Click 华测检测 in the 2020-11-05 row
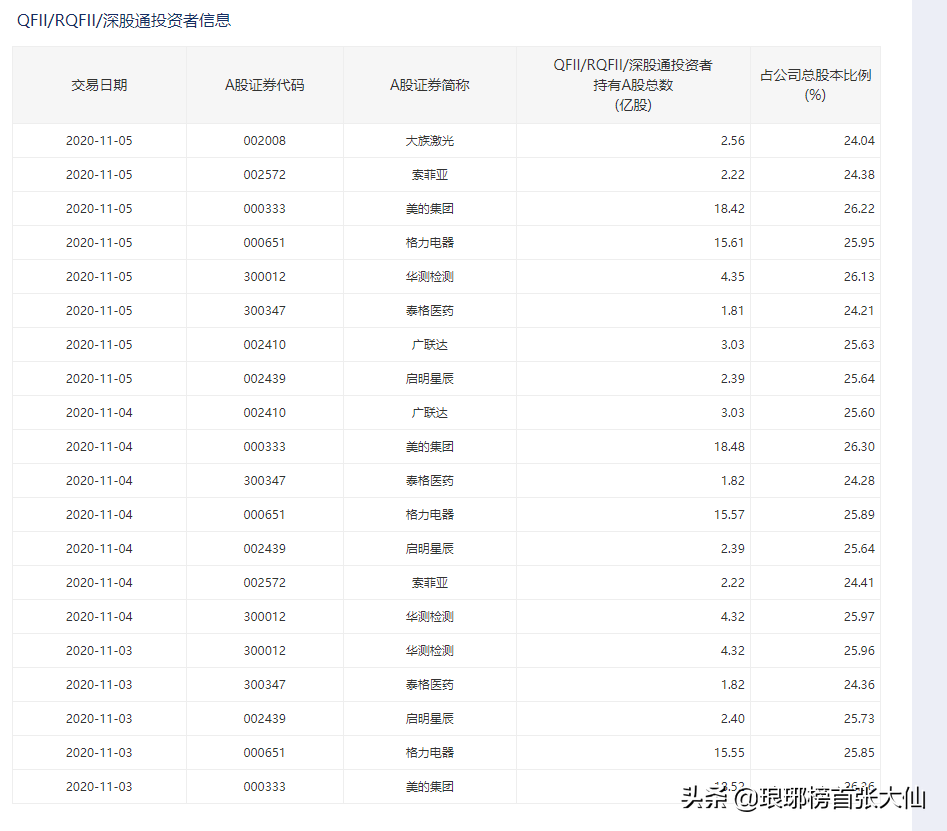Screen dimensions: 947x831 click(x=429, y=277)
